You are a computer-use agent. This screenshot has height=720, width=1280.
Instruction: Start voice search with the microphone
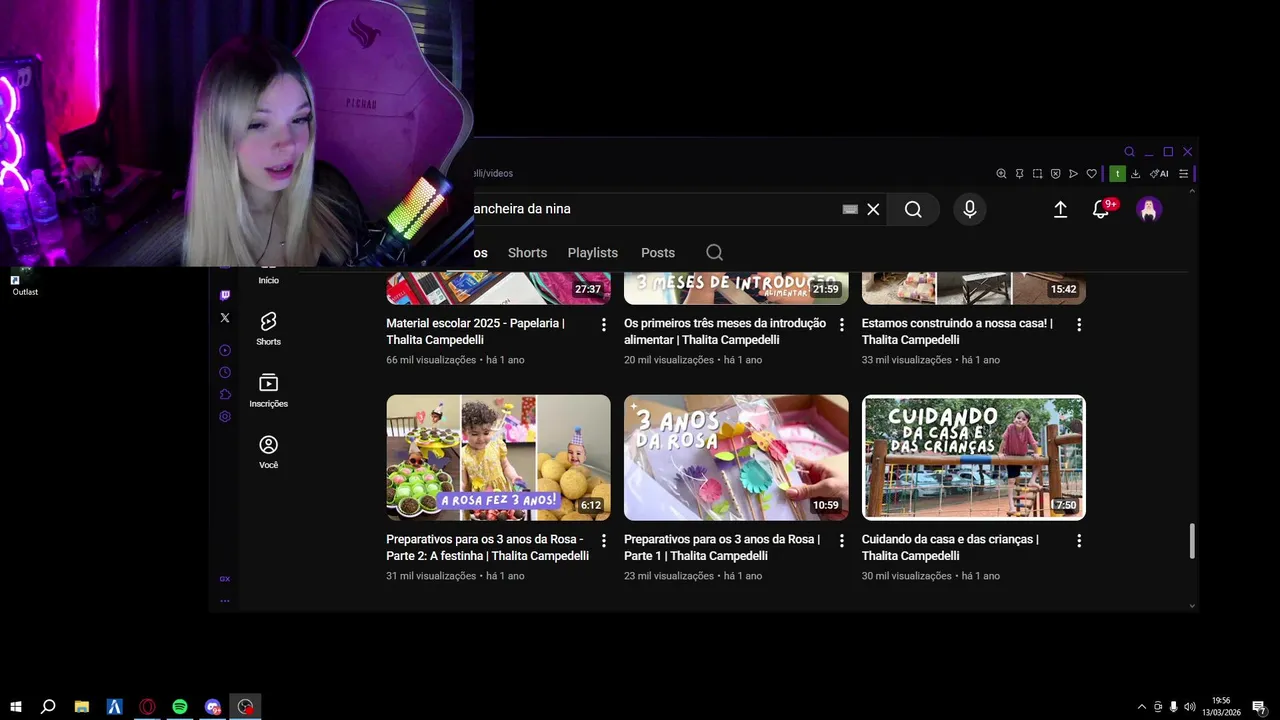click(969, 209)
